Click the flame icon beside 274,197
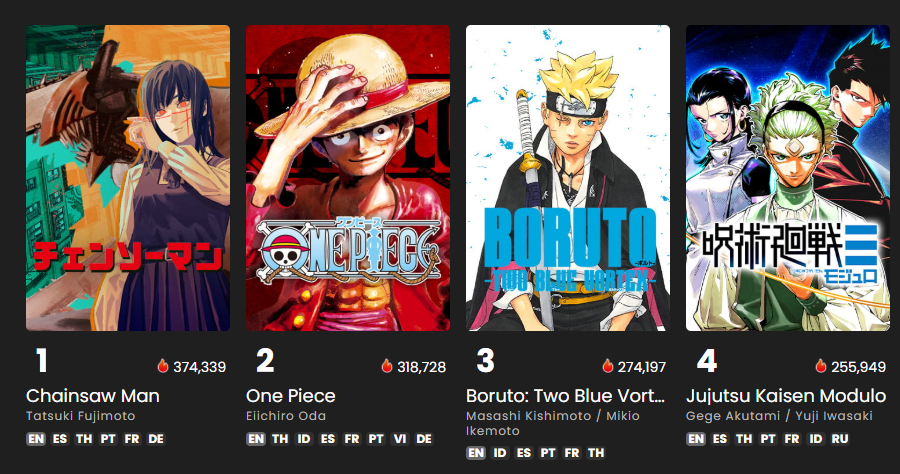This screenshot has height=474, width=900. (608, 366)
